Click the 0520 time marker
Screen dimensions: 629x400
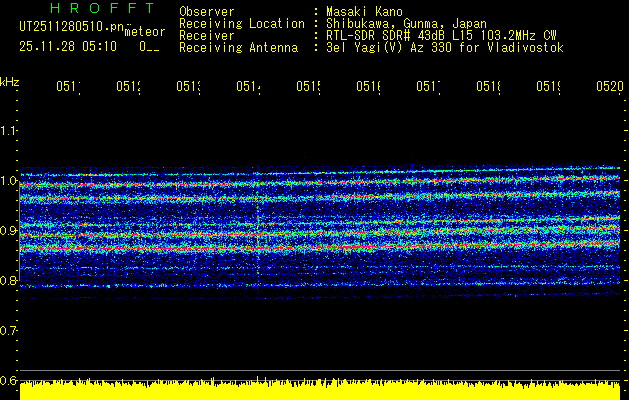point(608,87)
